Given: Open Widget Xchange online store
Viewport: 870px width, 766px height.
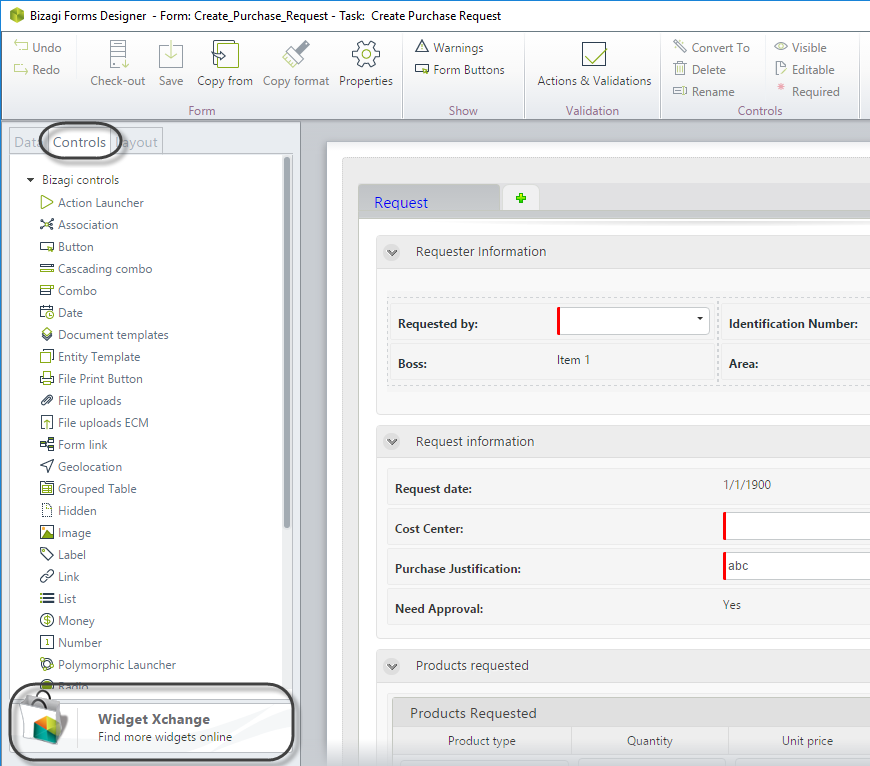Looking at the screenshot, I should coord(151,727).
